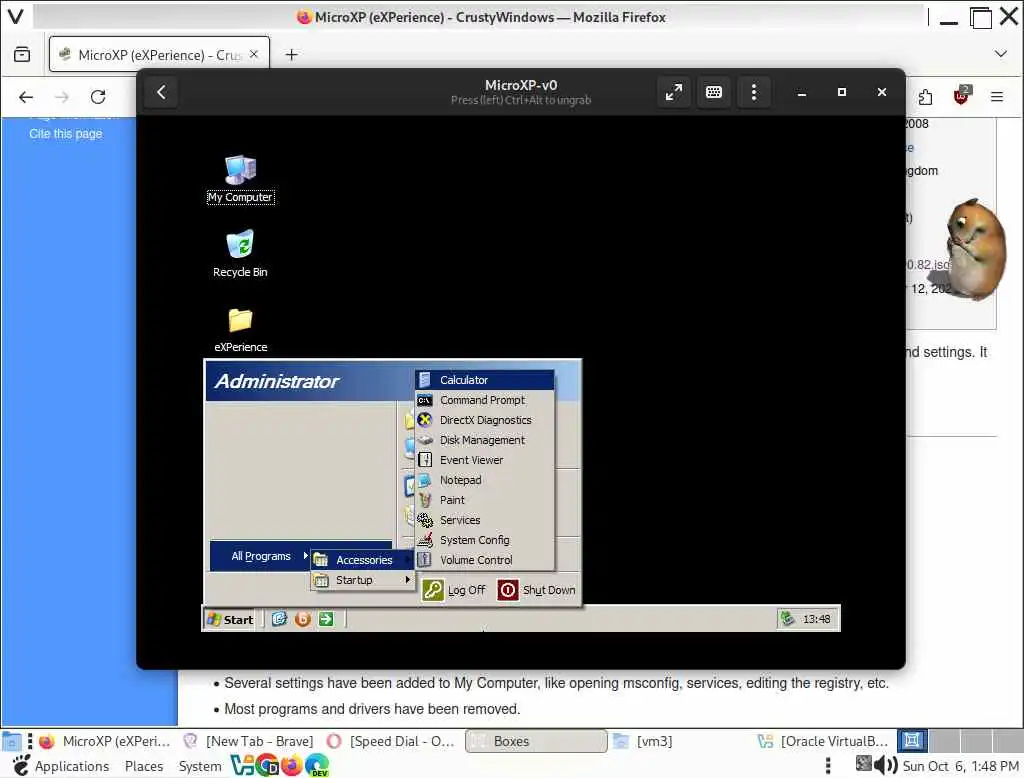Open Notepad from Accessories submenu
The height and width of the screenshot is (778, 1024).
pos(485,480)
